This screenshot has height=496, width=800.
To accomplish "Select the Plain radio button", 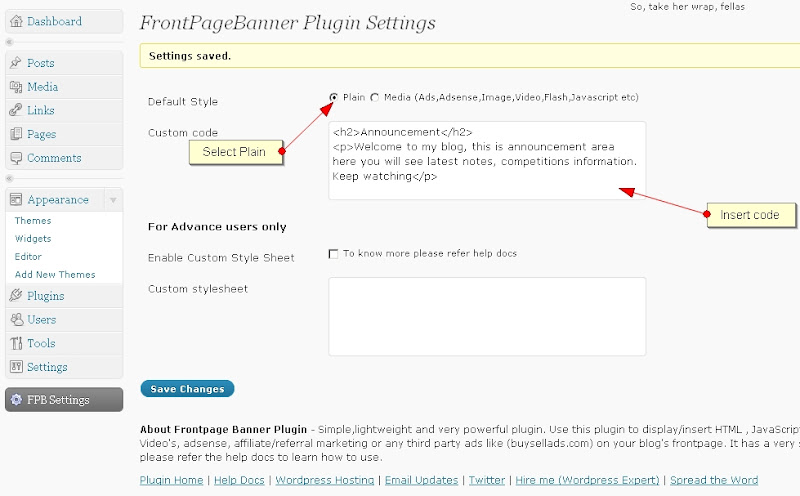I will pos(334,97).
